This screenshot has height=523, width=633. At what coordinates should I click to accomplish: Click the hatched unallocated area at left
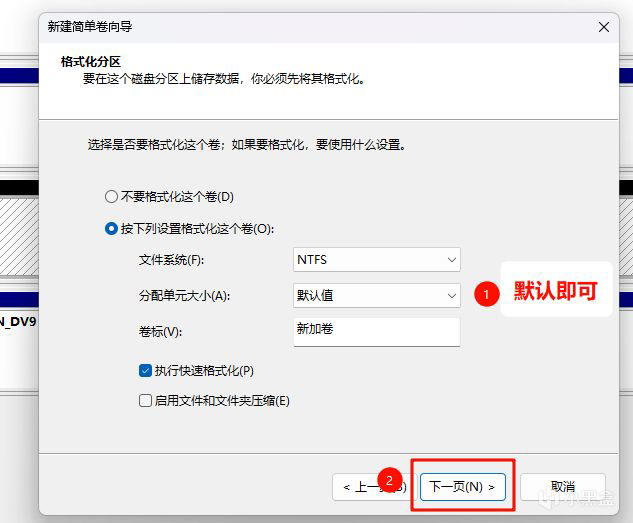tap(19, 236)
